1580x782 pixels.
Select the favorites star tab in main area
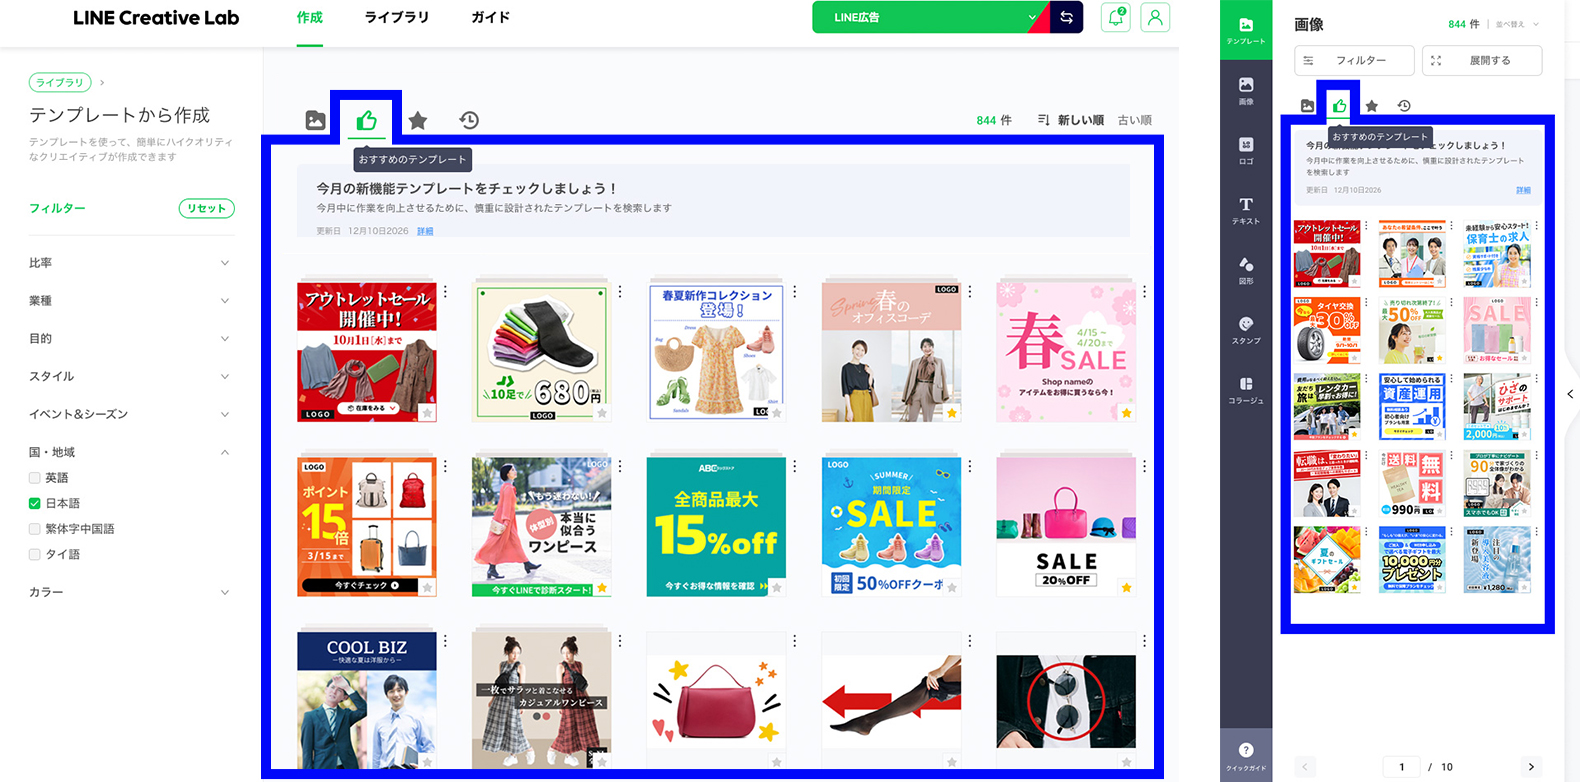[x=418, y=121]
